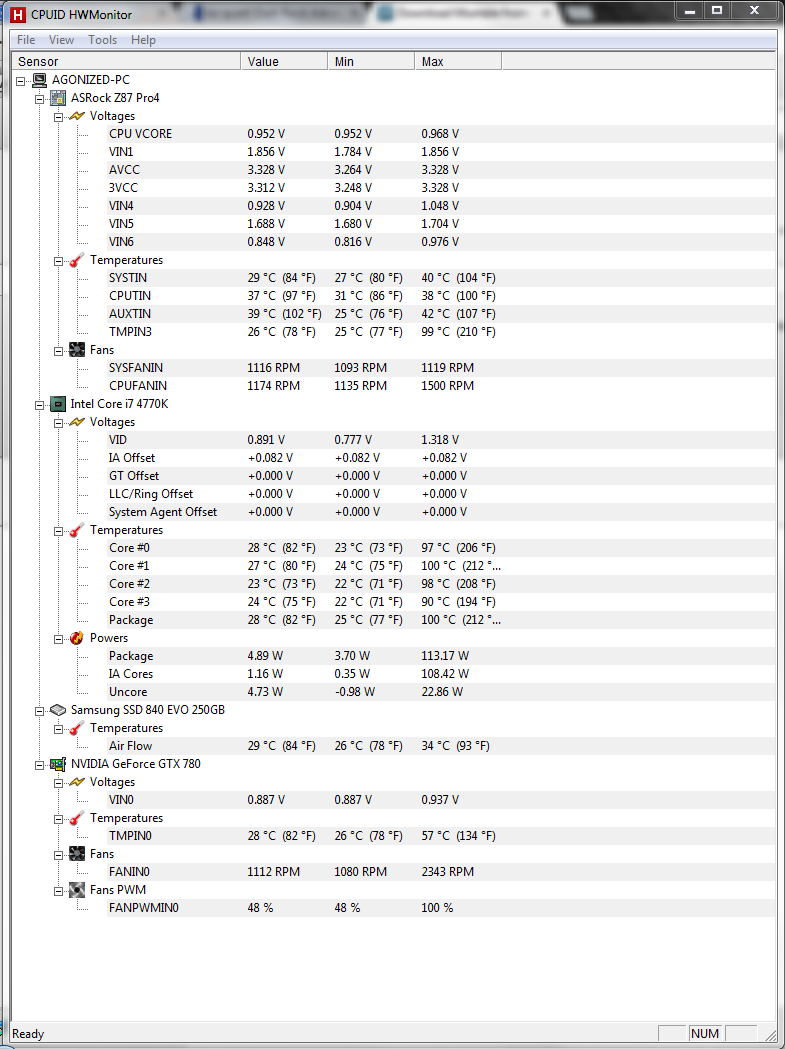
Task: Click the Sensor column header
Action: (x=126, y=62)
